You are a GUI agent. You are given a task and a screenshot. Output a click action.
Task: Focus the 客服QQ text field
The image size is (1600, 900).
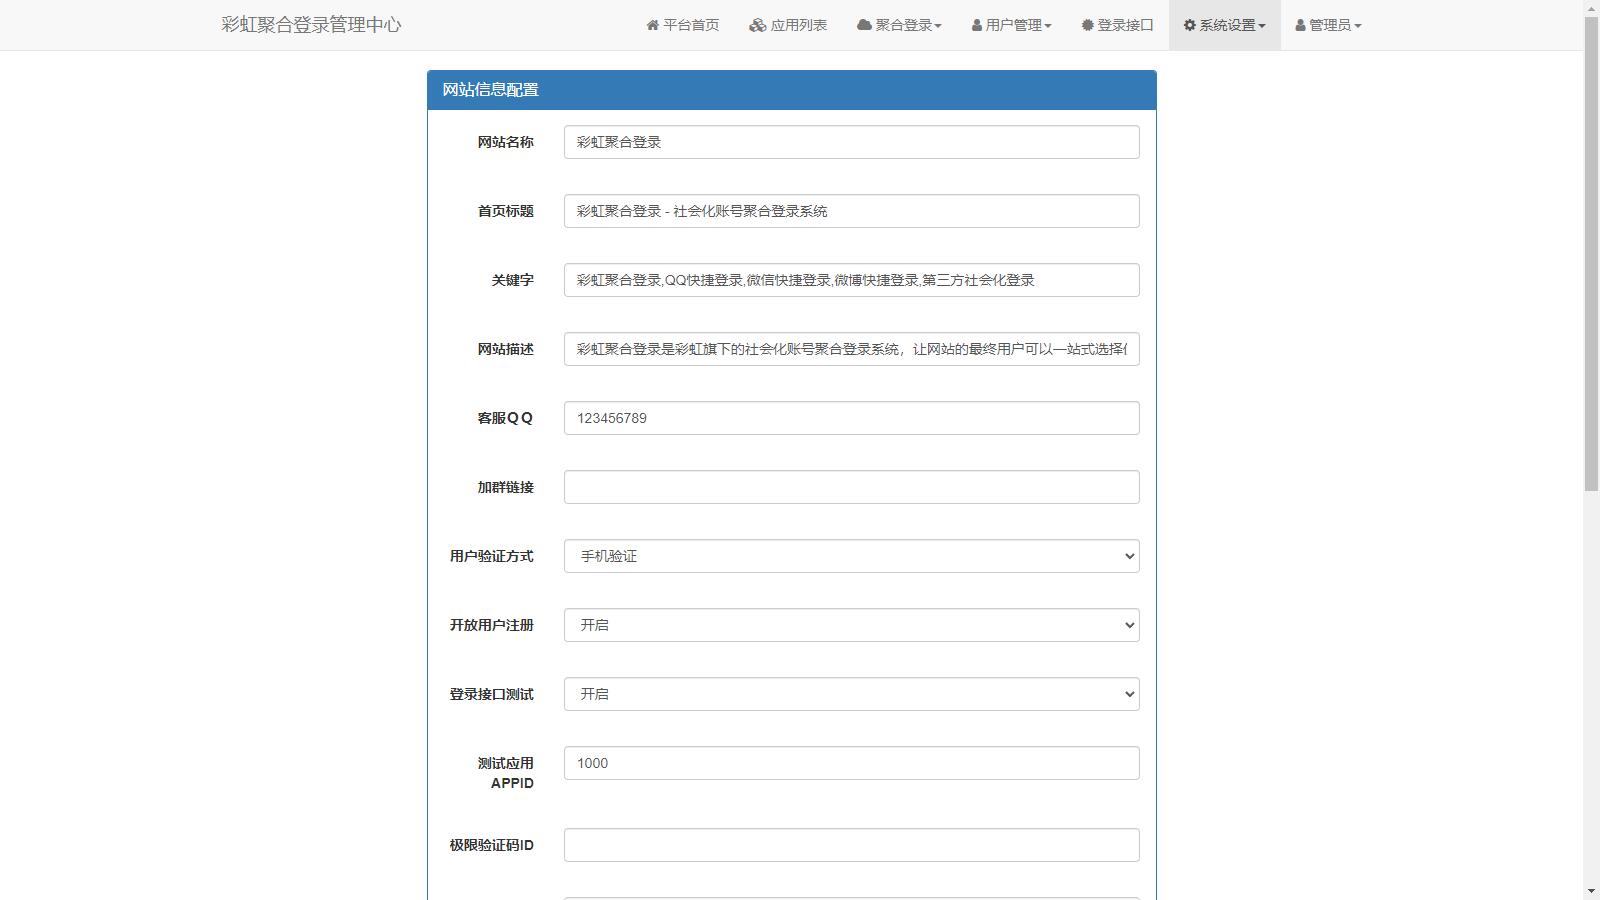[x=851, y=418]
